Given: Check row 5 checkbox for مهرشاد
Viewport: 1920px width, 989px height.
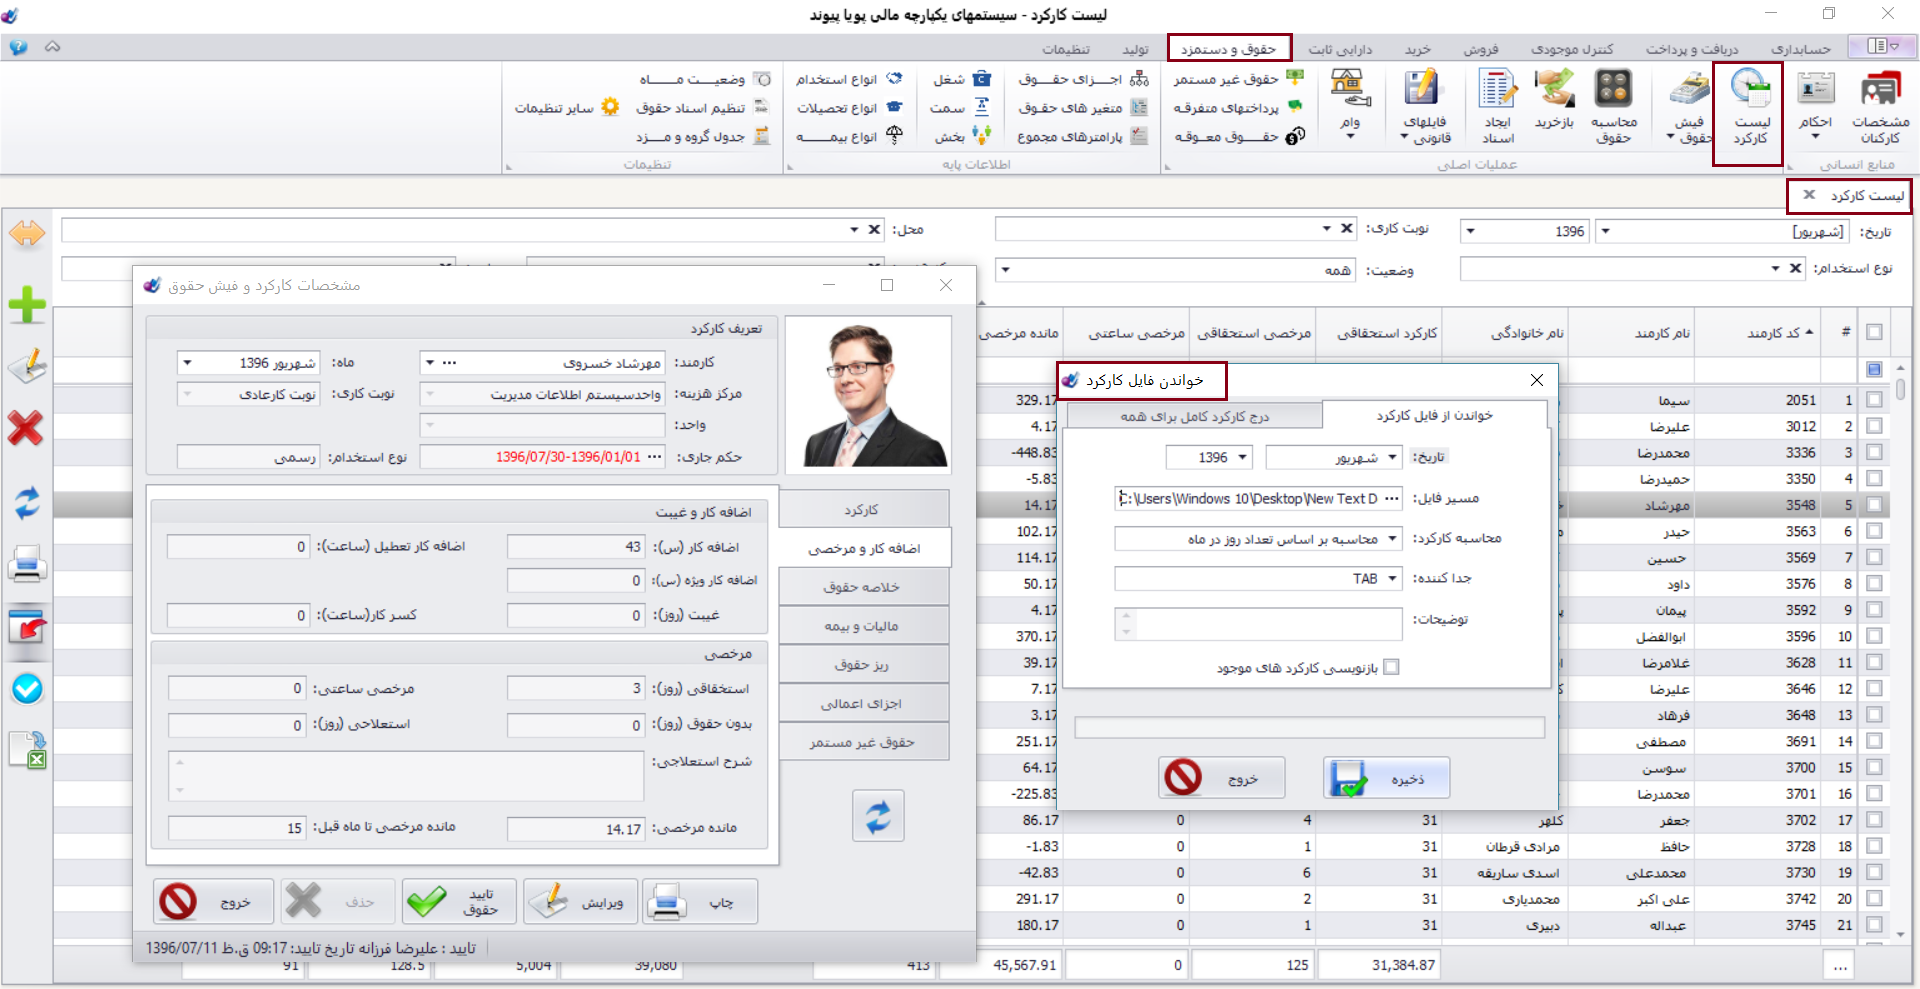Looking at the screenshot, I should point(1874,505).
